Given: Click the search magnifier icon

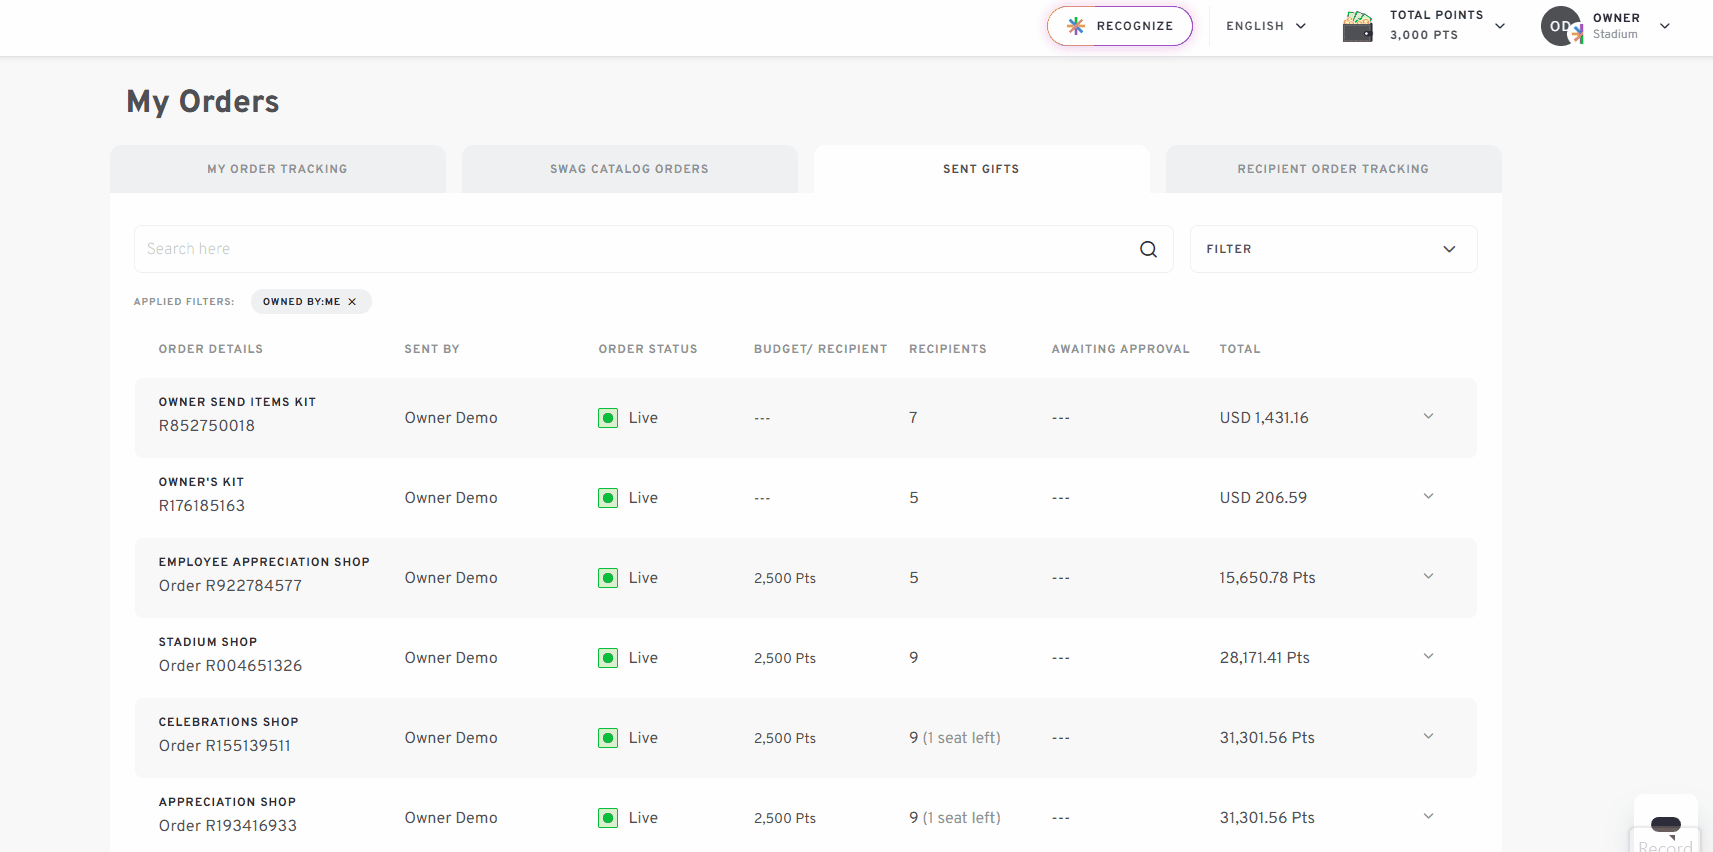Looking at the screenshot, I should pos(1148,249).
